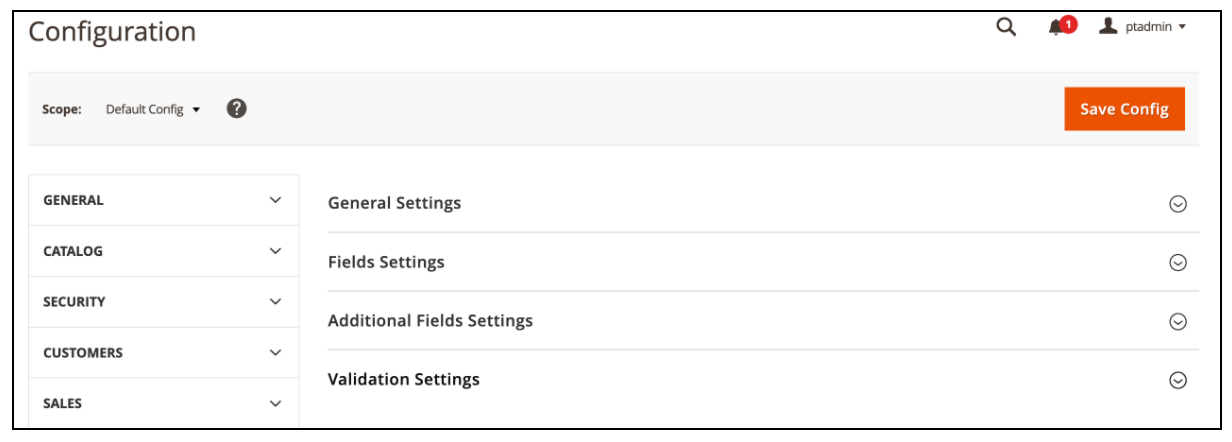Click the Fields Settings heading

[x=386, y=262]
